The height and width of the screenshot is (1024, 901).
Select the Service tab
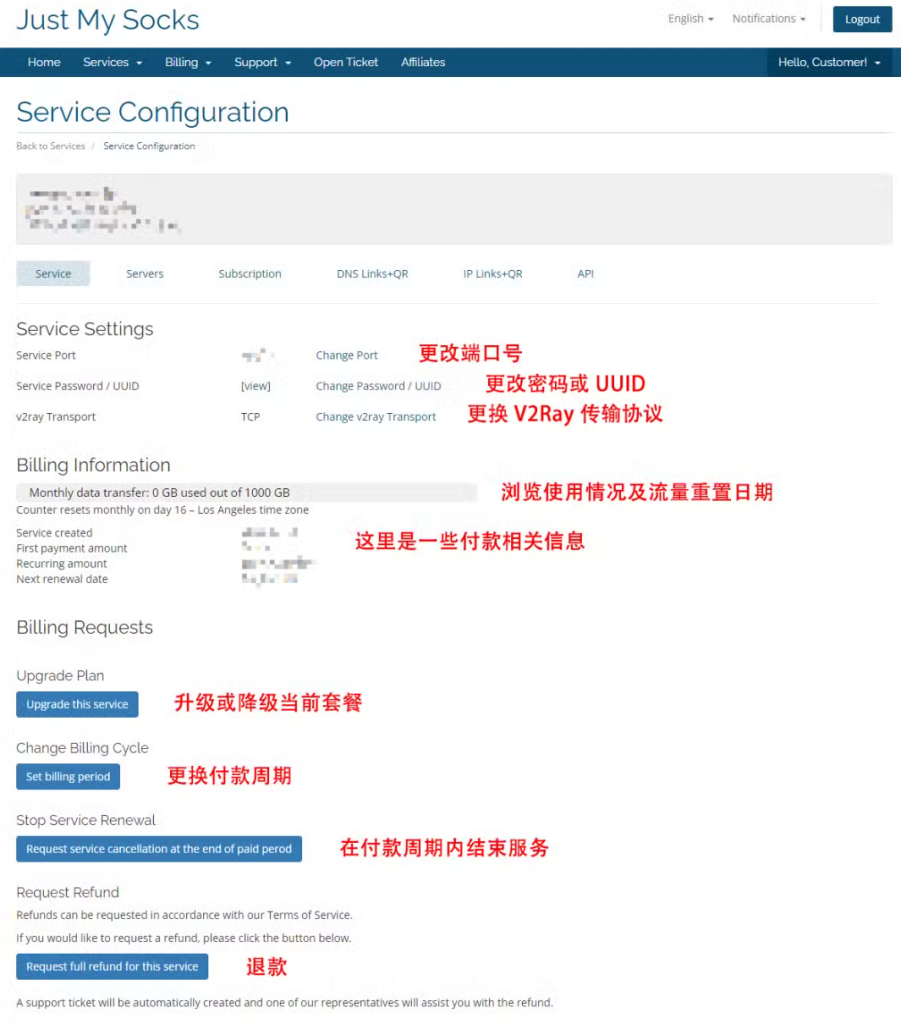coord(53,274)
